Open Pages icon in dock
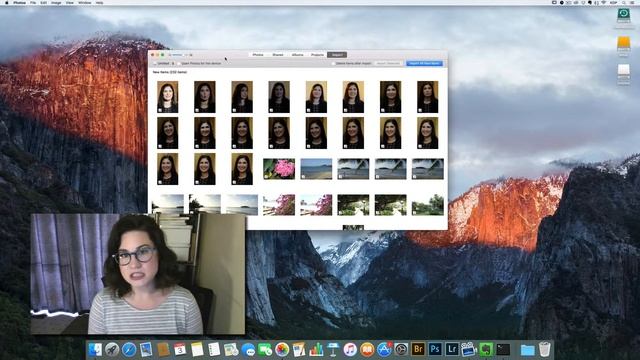The image size is (640, 360). pos(299,350)
